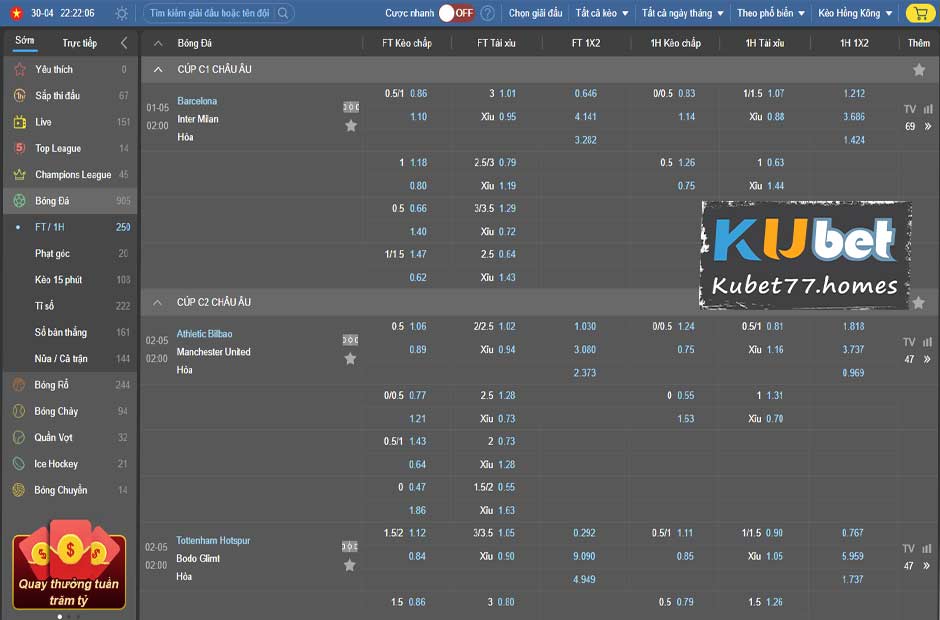Open the Tottenham Hotspur team link
Viewport: 940px width, 620px height.
(213, 540)
